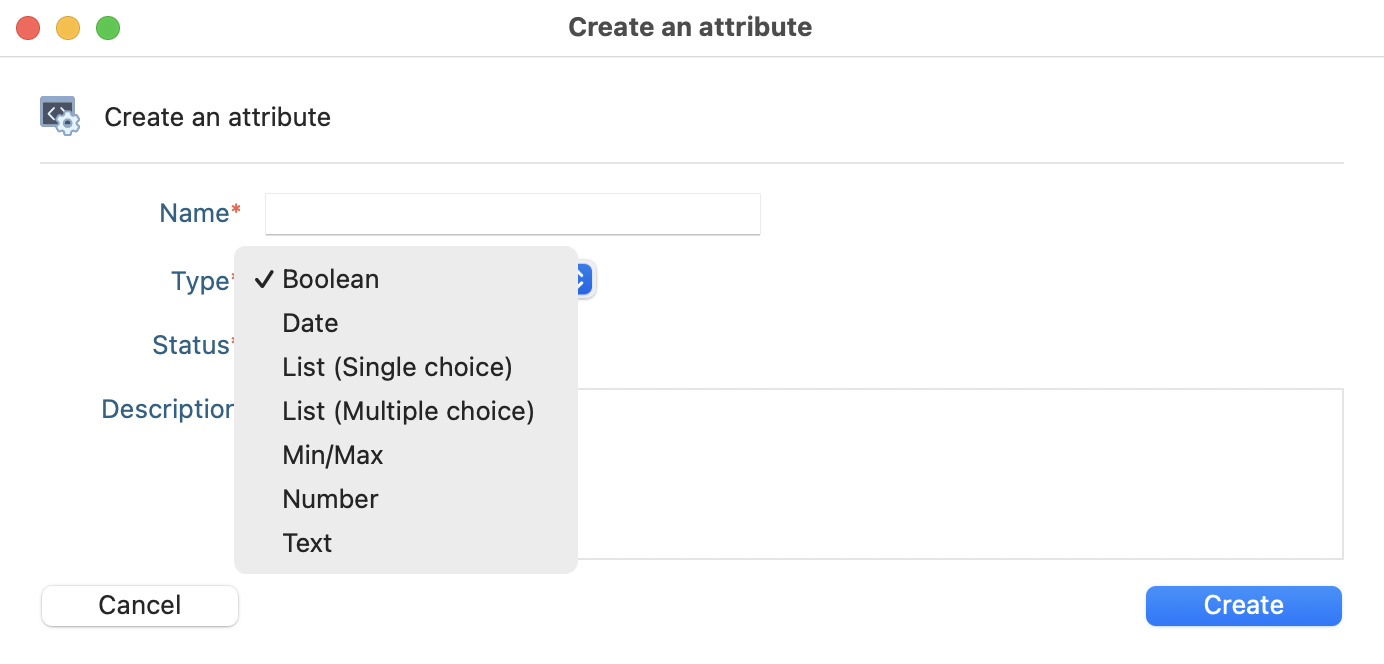1384x664 pixels.
Task: Close the Create an attribute window
Action: pos(28,28)
